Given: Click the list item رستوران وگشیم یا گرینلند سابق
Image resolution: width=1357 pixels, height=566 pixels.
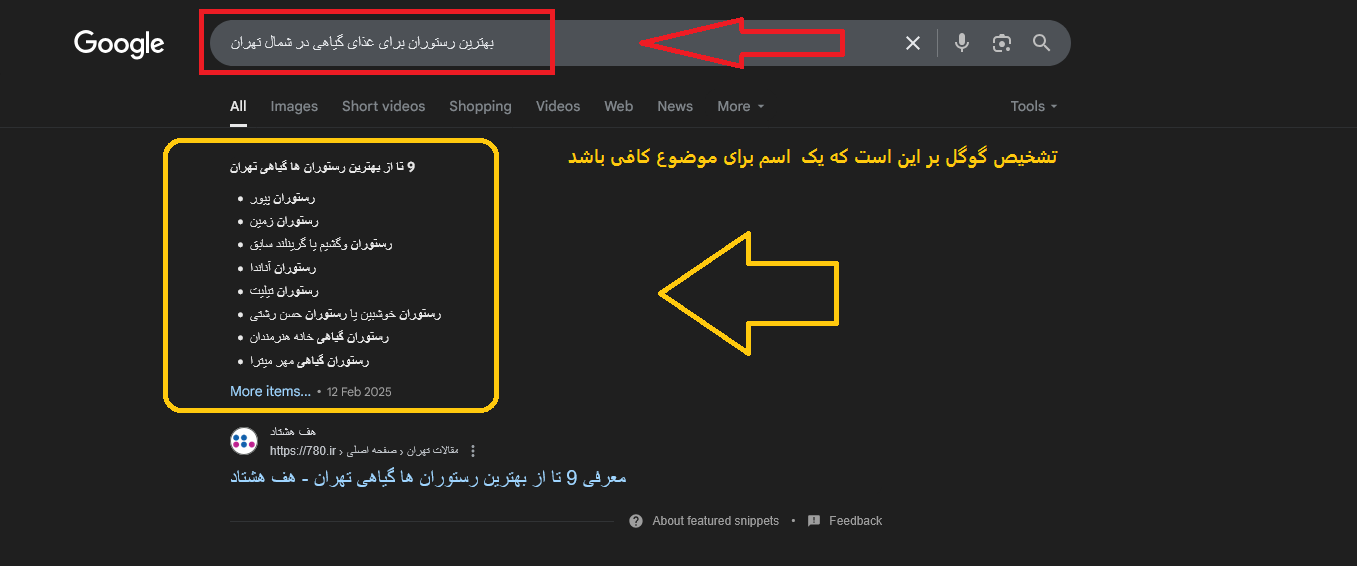Looking at the screenshot, I should (321, 244).
